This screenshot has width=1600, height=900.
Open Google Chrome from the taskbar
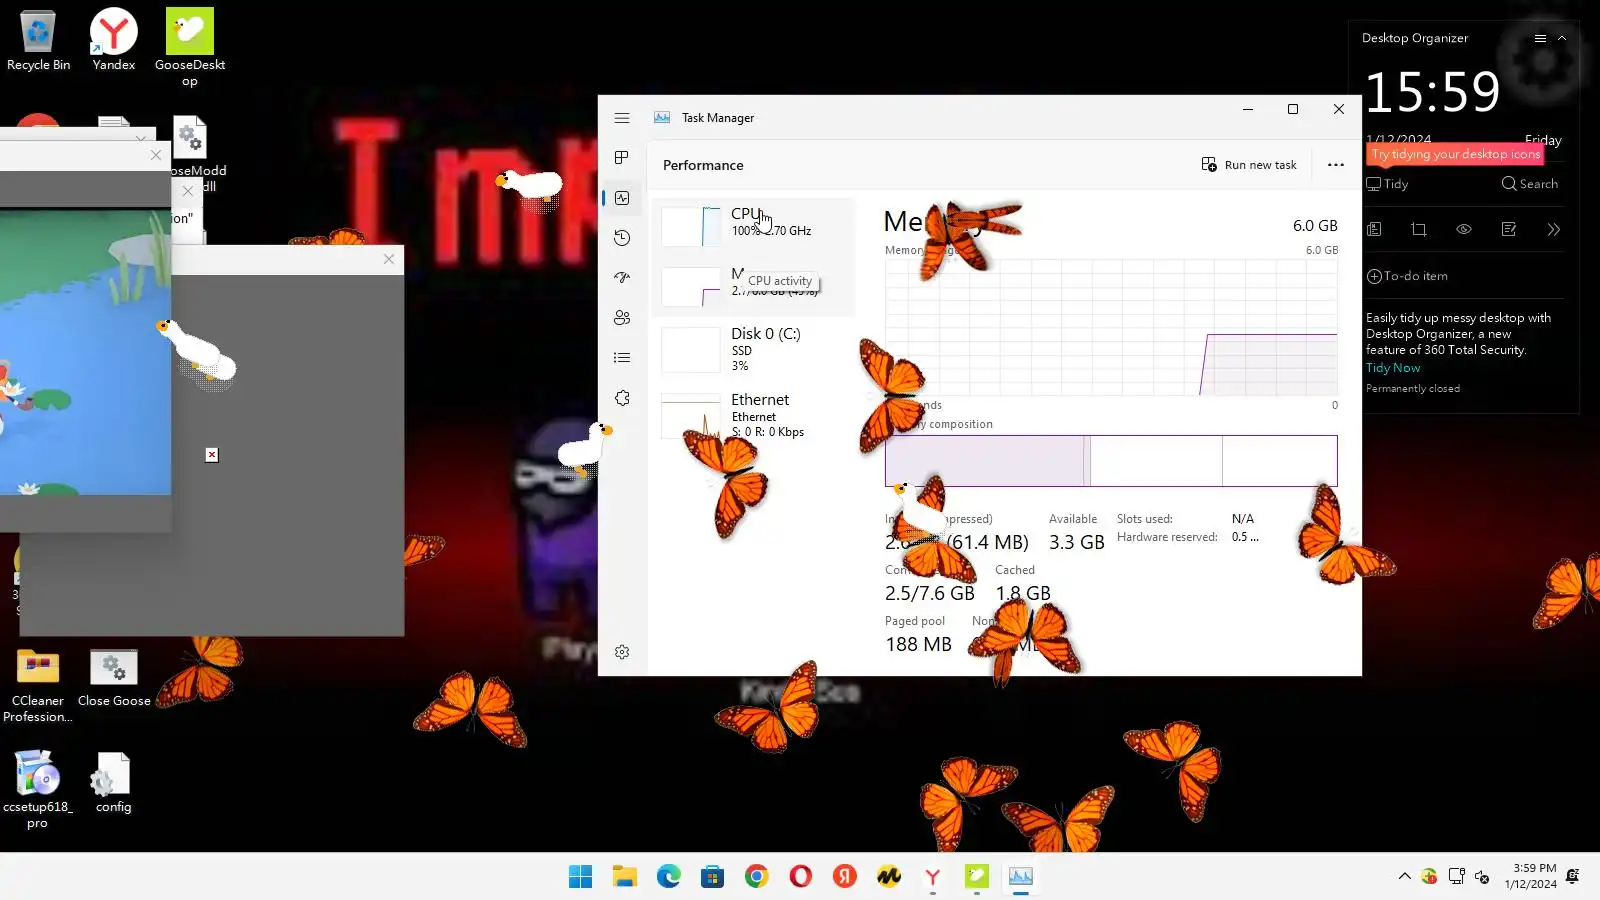coord(756,877)
